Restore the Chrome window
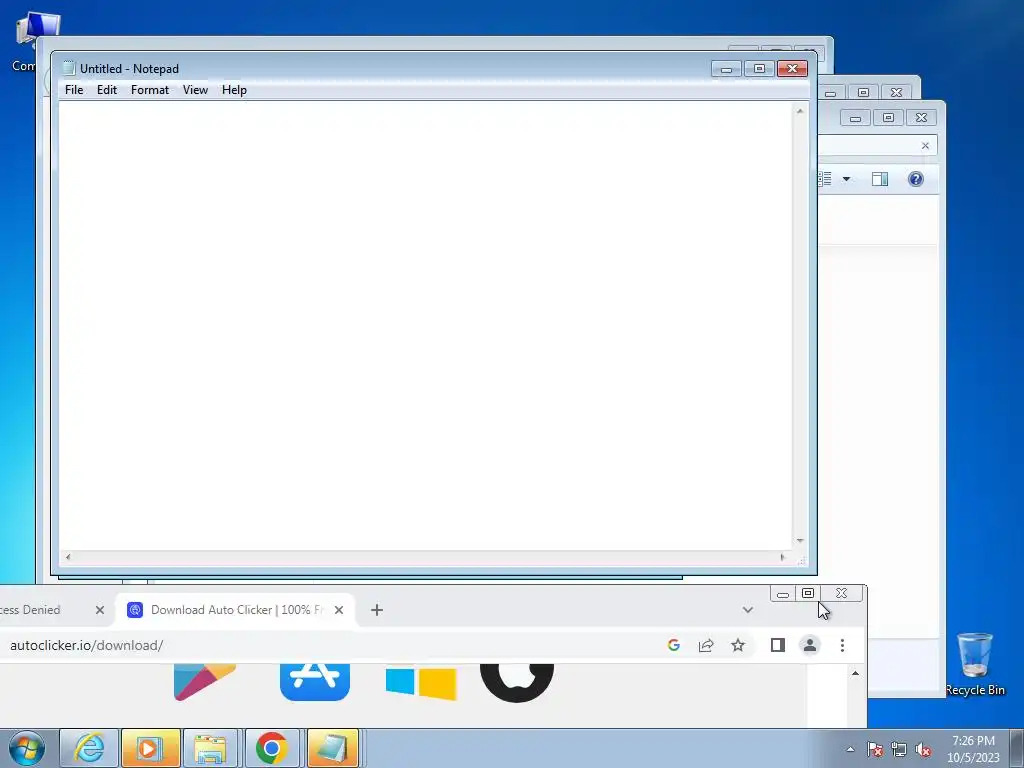The height and width of the screenshot is (768, 1024). pos(808,593)
